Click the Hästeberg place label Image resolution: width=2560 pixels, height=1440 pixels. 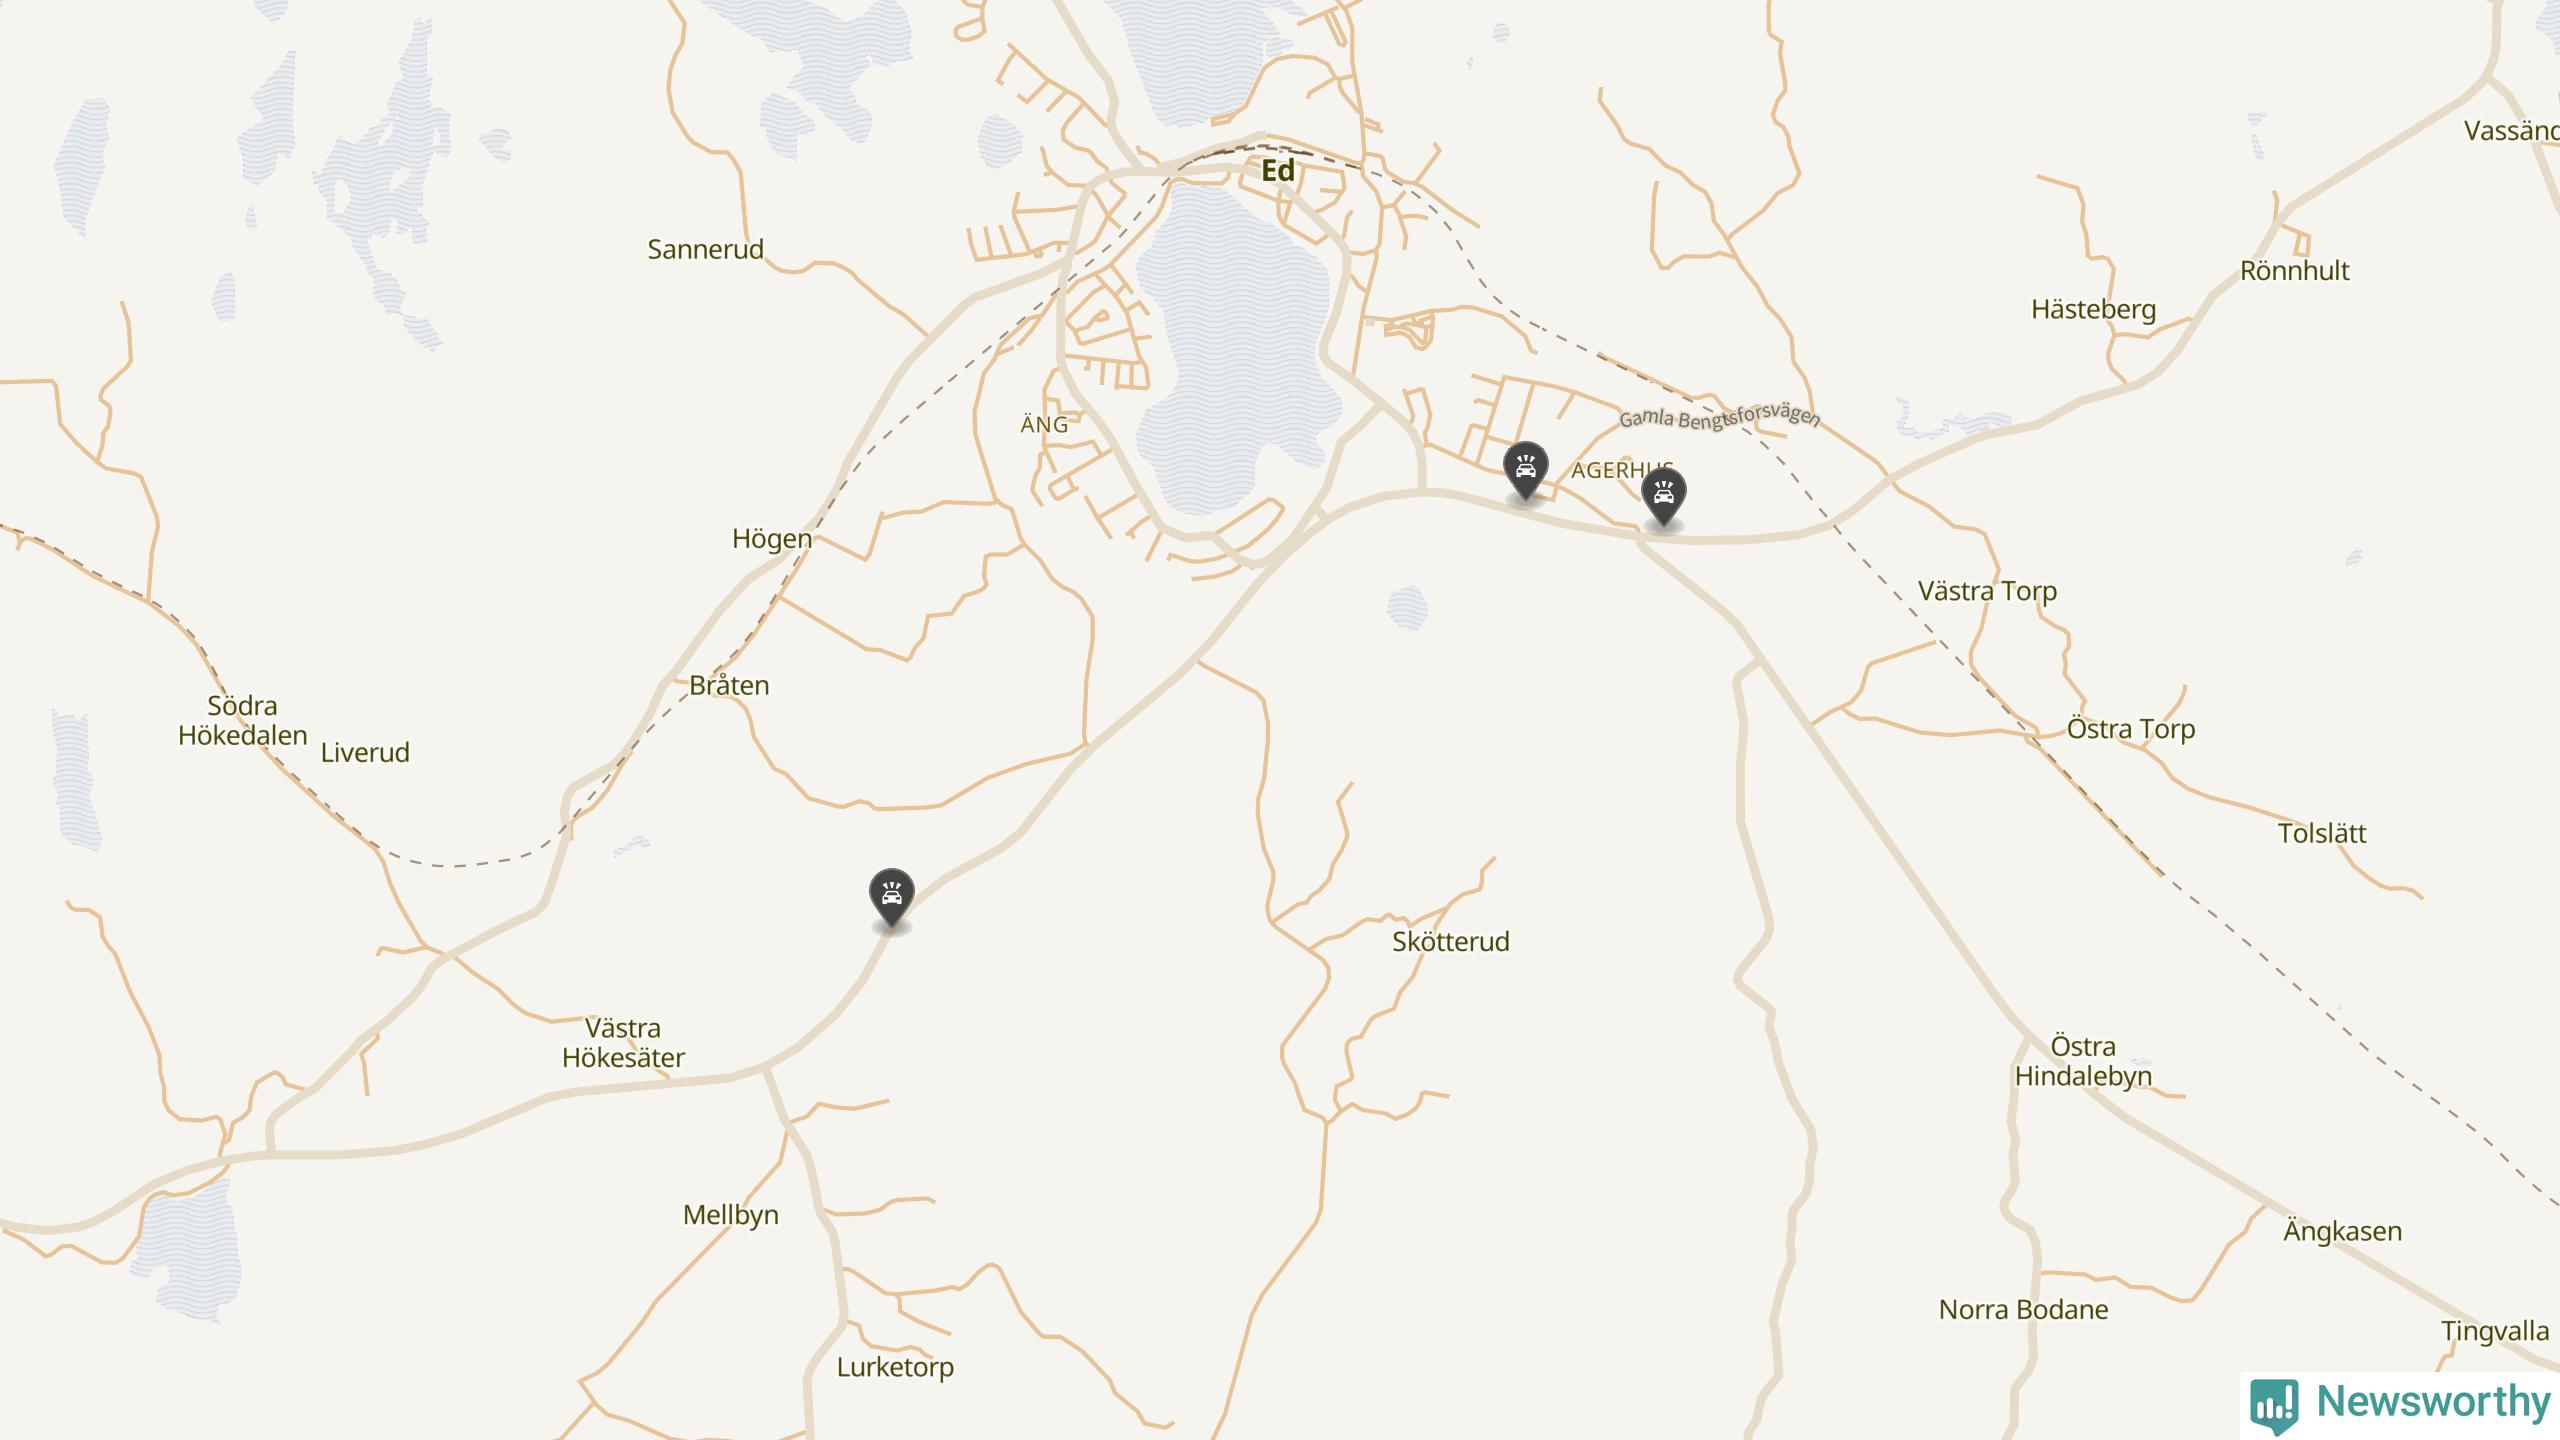[2093, 310]
